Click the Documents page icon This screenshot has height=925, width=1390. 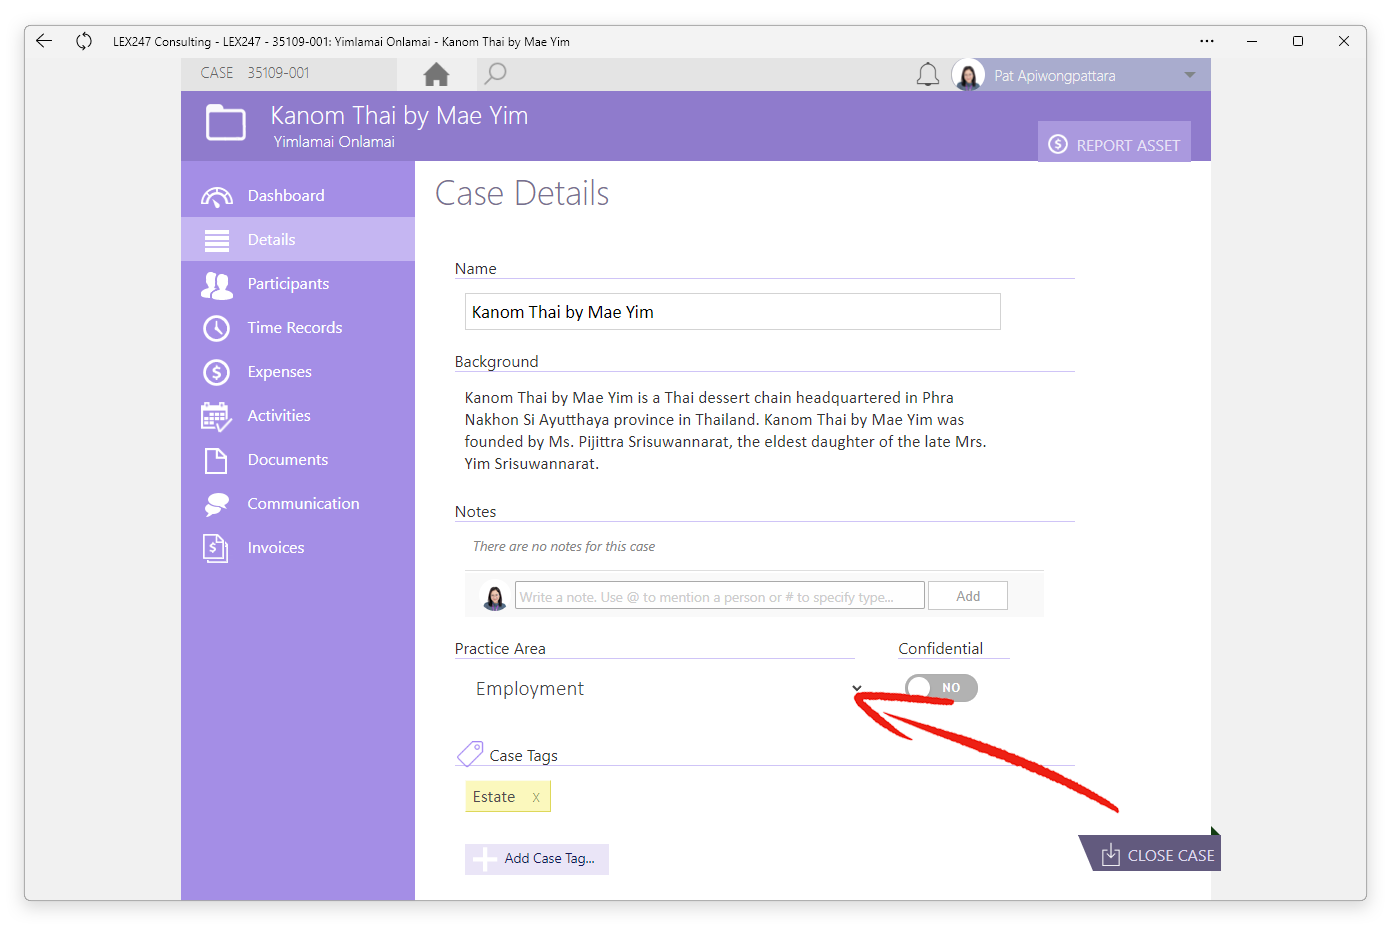[x=216, y=460]
